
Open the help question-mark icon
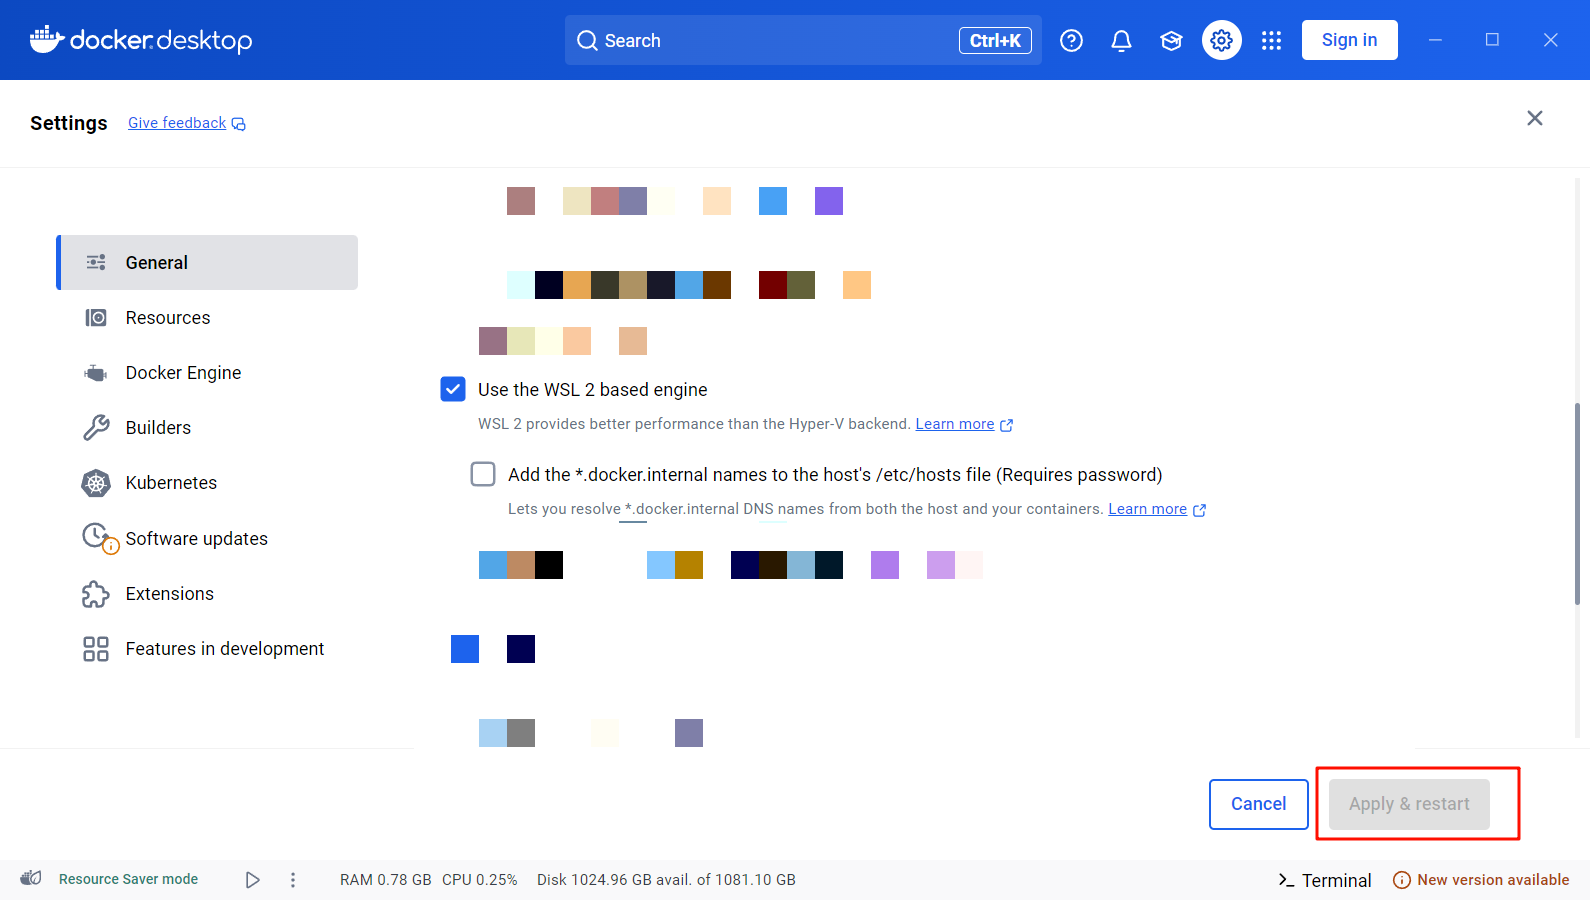pos(1071,40)
